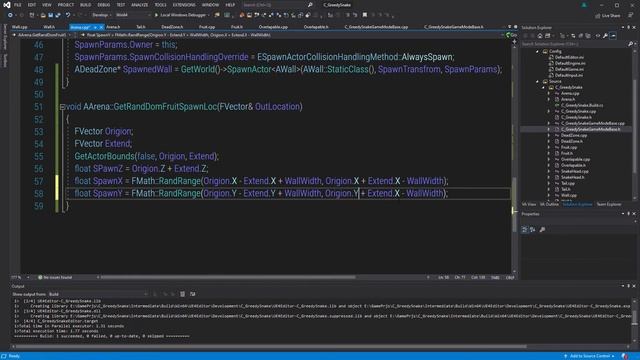The height and width of the screenshot is (360, 640).
Task: Expand the DeadZone.cpp tree node
Action: coord(549,135)
